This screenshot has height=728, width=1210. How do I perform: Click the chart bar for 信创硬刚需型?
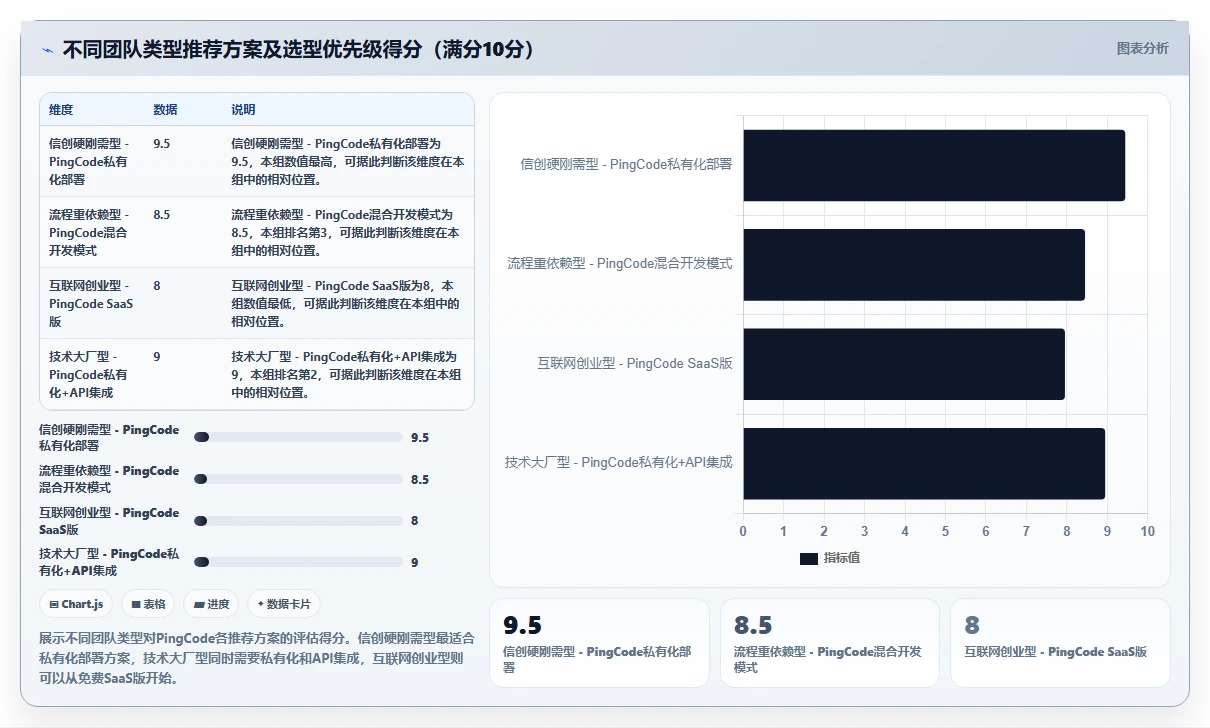(934, 165)
